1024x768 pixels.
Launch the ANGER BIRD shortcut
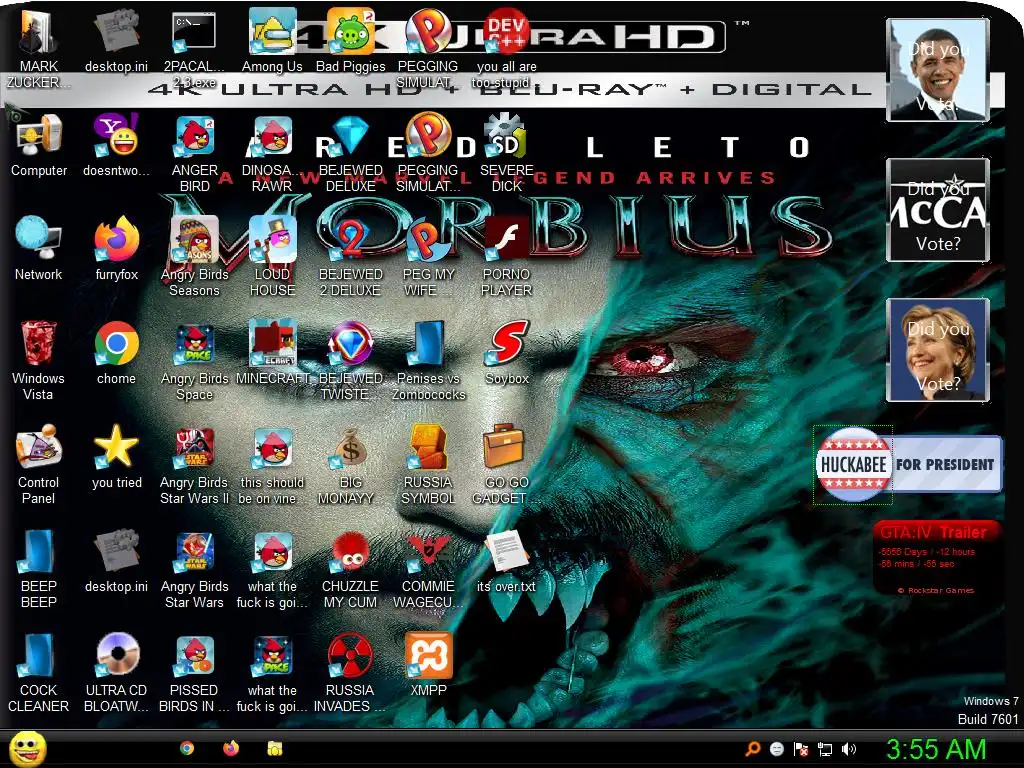(x=194, y=153)
